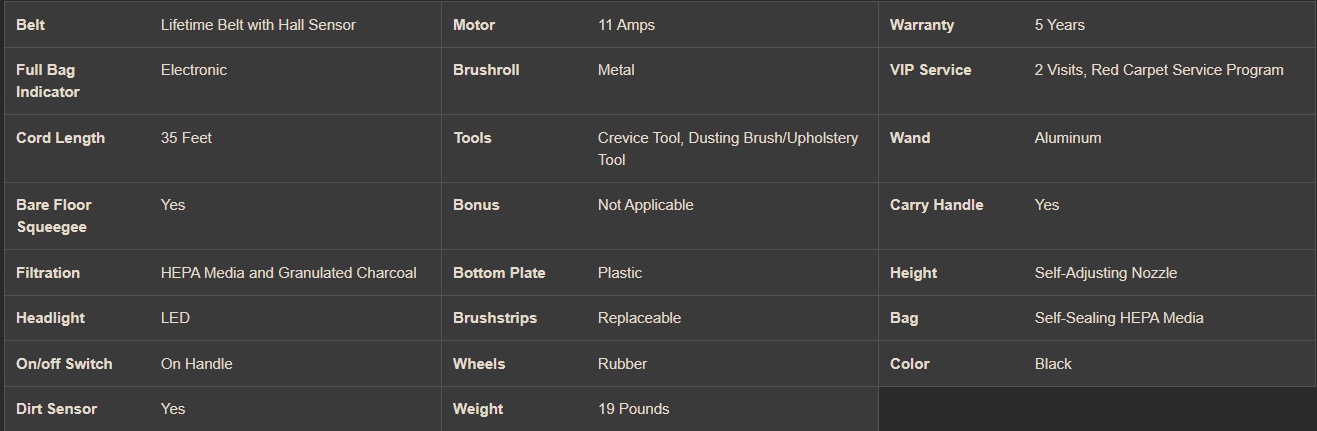Click the 19 Pounds weight value
The width and height of the screenshot is (1317, 431).
[x=633, y=409]
